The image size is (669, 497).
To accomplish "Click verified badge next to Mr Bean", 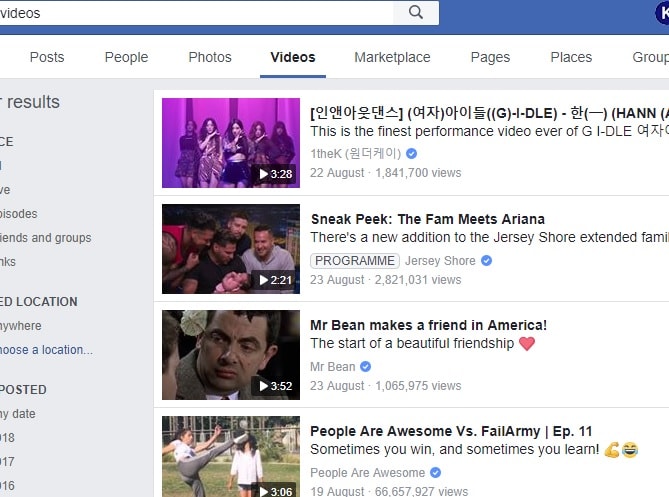I will click(366, 367).
